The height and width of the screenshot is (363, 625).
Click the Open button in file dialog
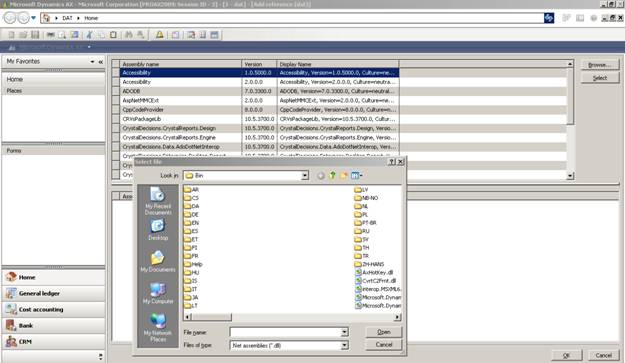point(384,332)
